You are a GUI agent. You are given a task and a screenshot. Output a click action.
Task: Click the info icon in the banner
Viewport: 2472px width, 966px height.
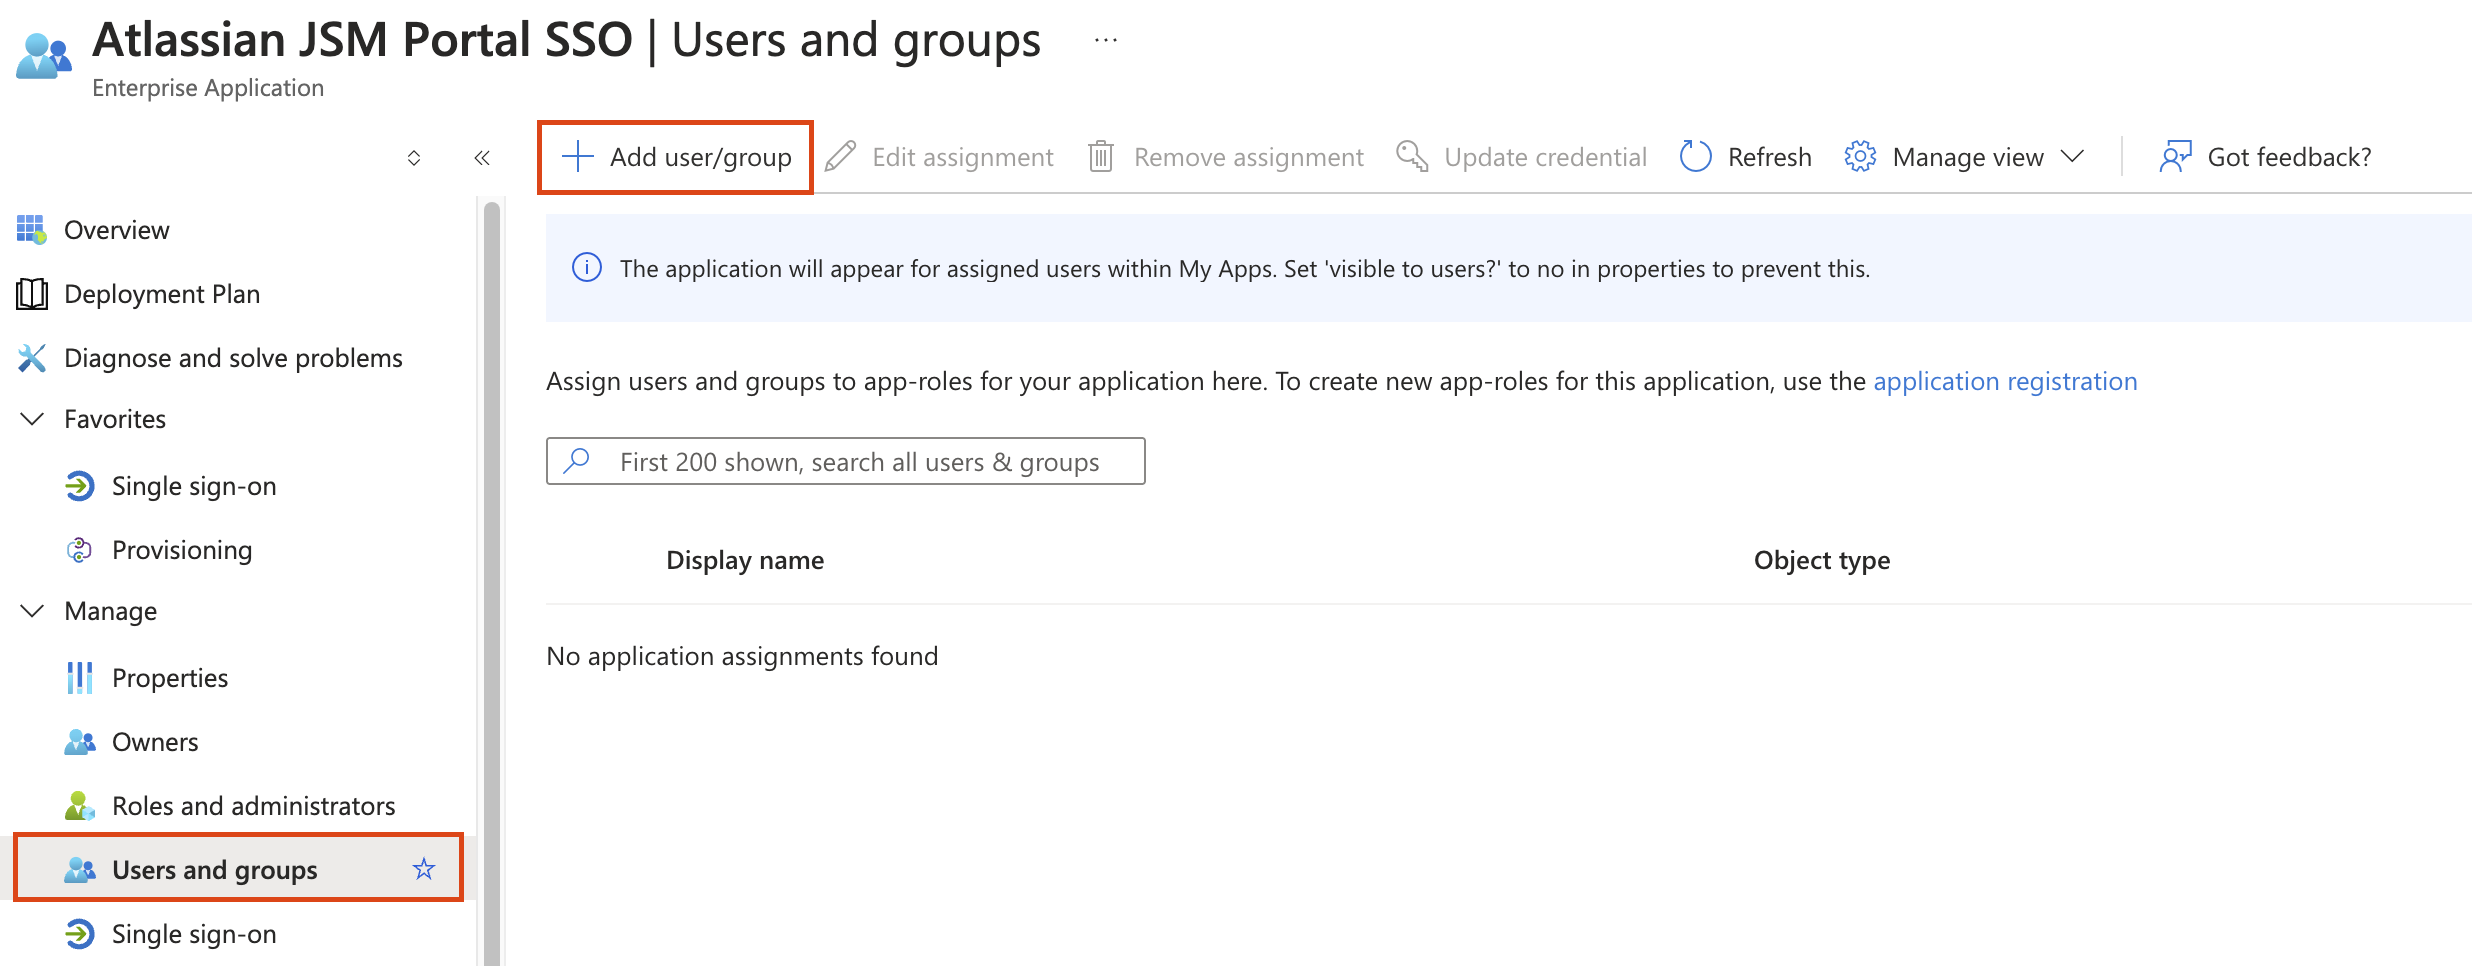pyautogui.click(x=587, y=268)
